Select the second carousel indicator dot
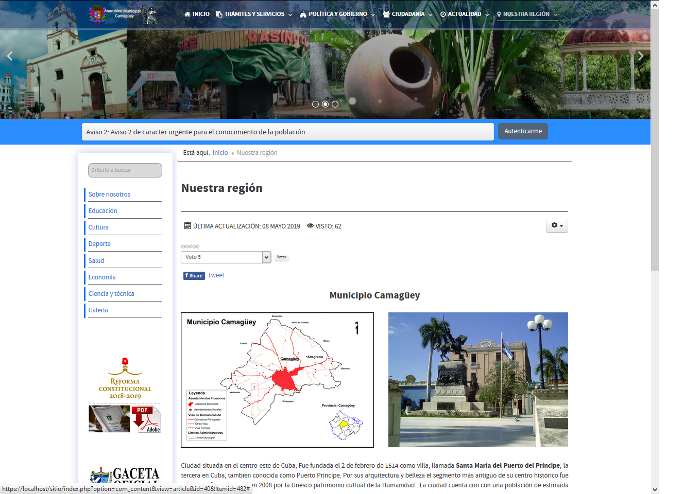The height and width of the screenshot is (494, 700). (x=325, y=104)
